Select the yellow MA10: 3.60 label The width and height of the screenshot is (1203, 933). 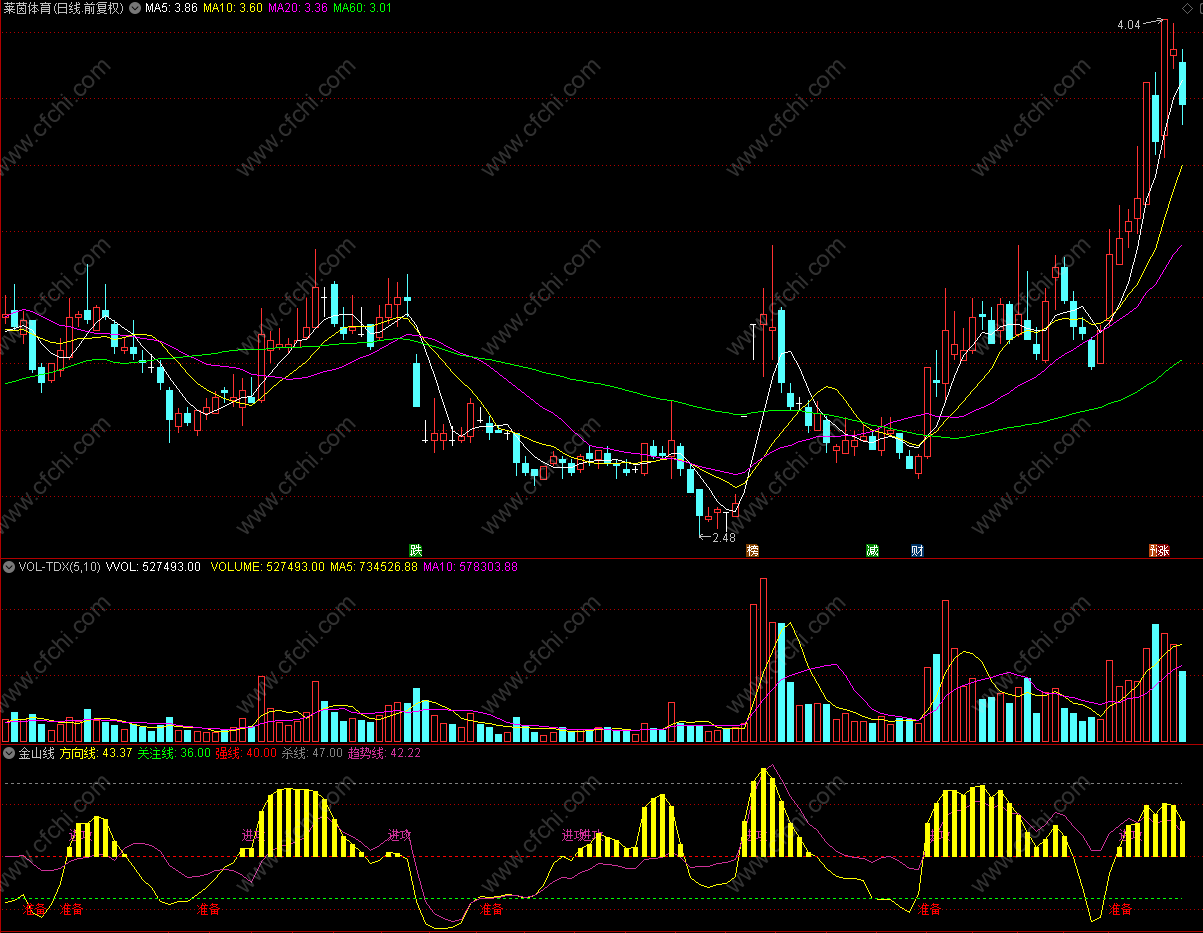click(233, 8)
